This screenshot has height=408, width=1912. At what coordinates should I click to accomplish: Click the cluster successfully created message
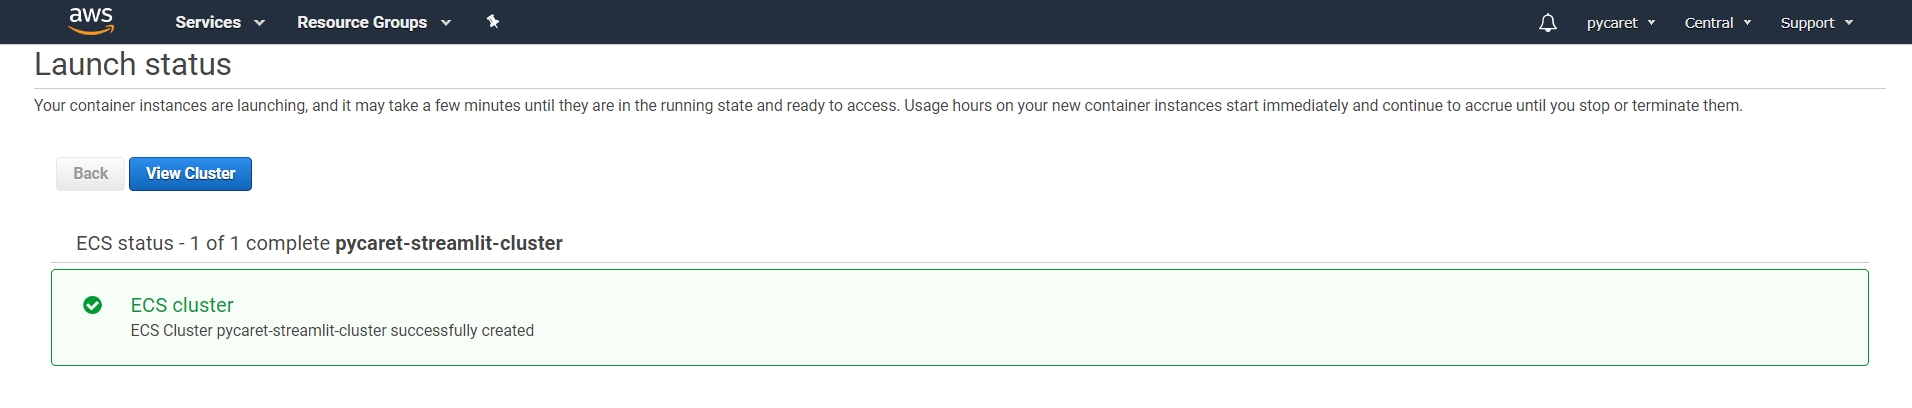[332, 331]
